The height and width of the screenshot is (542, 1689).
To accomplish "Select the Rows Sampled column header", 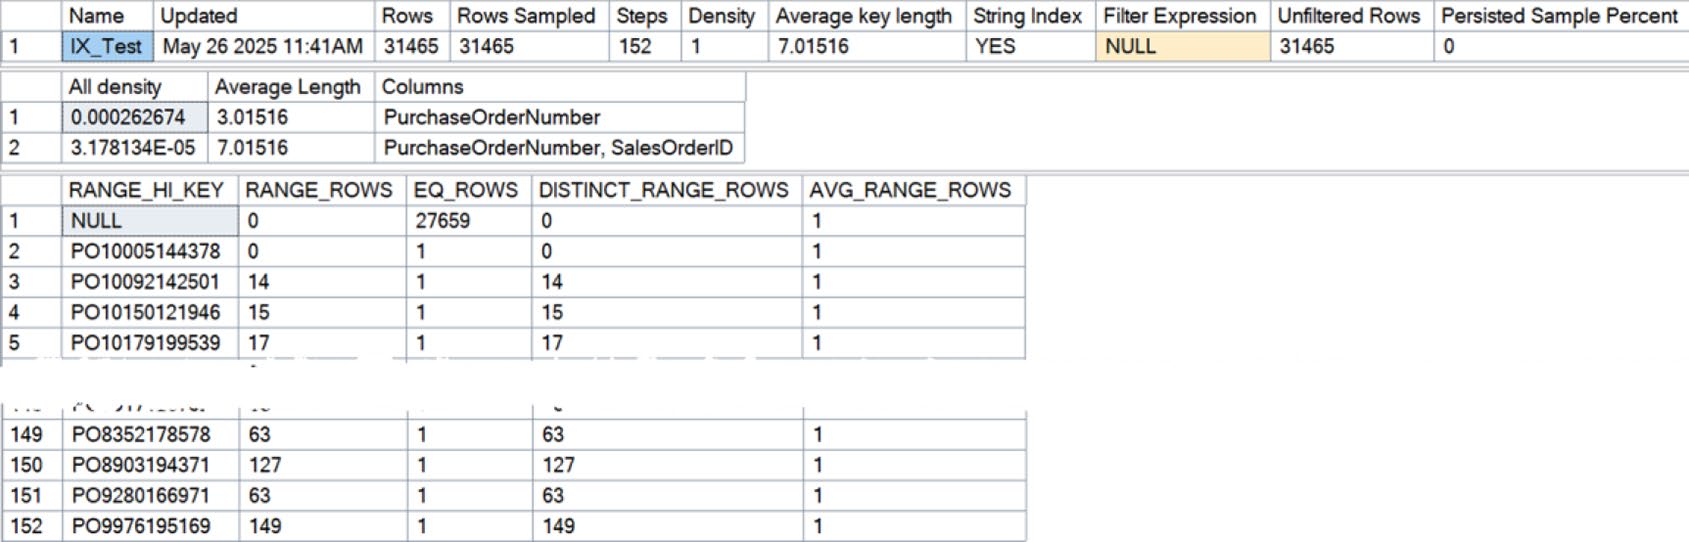I will (x=529, y=16).
